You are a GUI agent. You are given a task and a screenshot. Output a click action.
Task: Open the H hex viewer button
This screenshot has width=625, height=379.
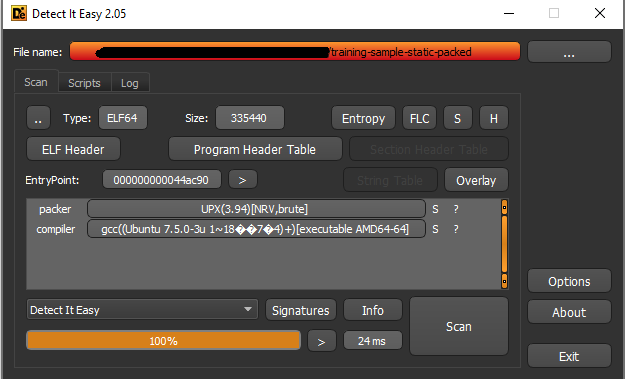point(493,118)
